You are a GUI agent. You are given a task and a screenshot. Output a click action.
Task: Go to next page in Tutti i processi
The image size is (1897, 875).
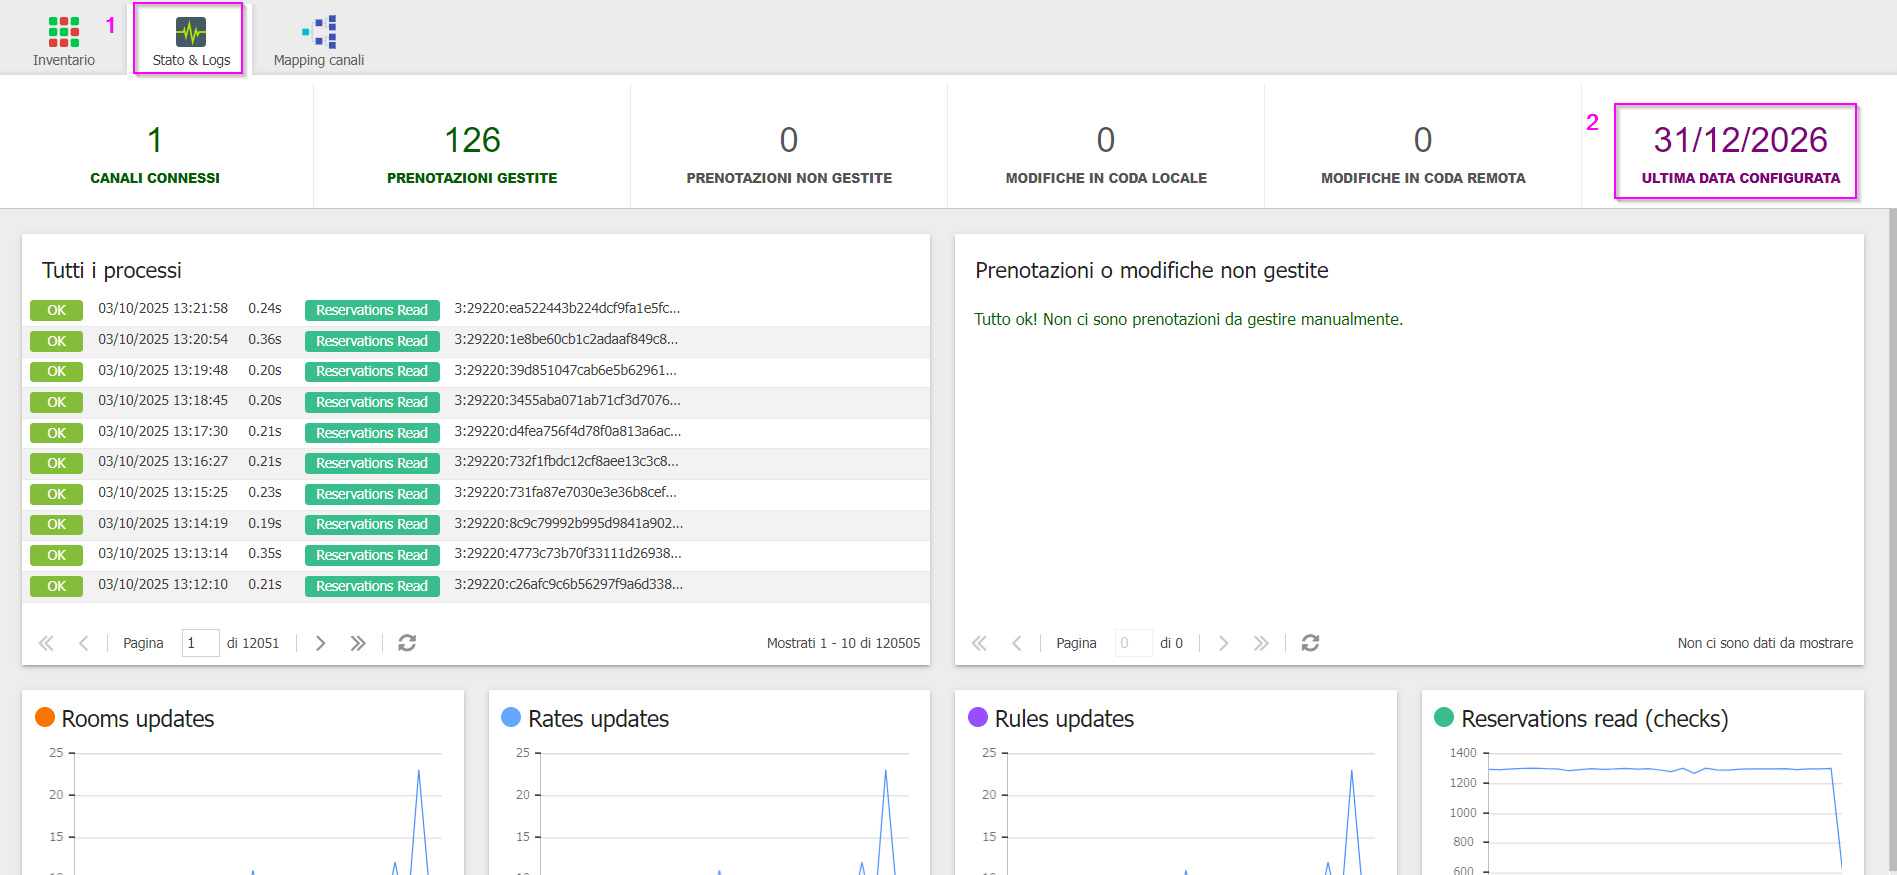pos(321,643)
